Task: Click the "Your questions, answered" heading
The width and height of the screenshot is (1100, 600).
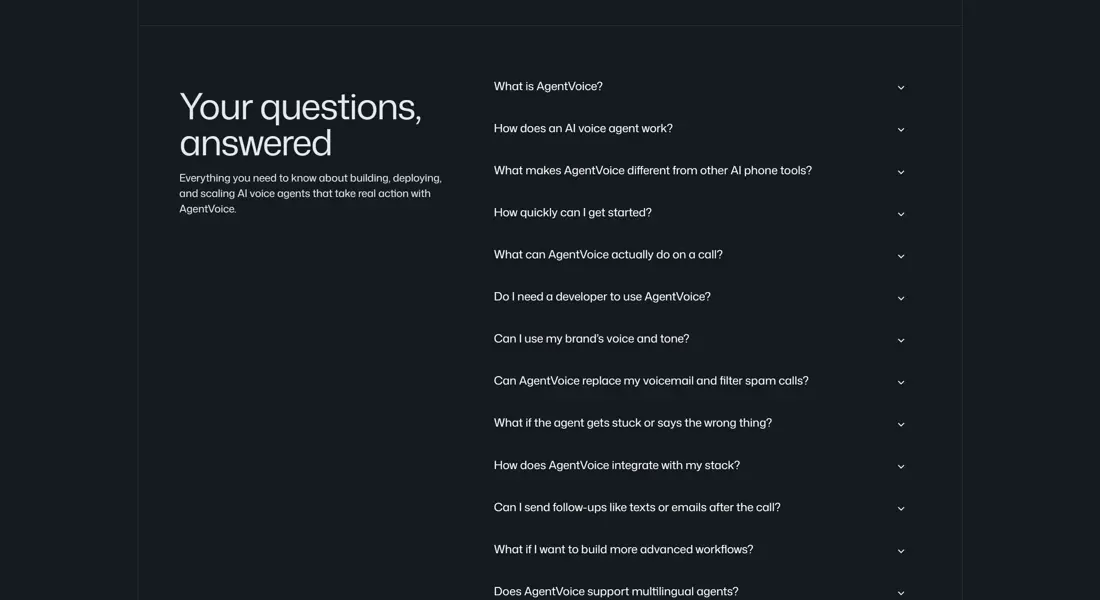Action: pyautogui.click(x=300, y=122)
